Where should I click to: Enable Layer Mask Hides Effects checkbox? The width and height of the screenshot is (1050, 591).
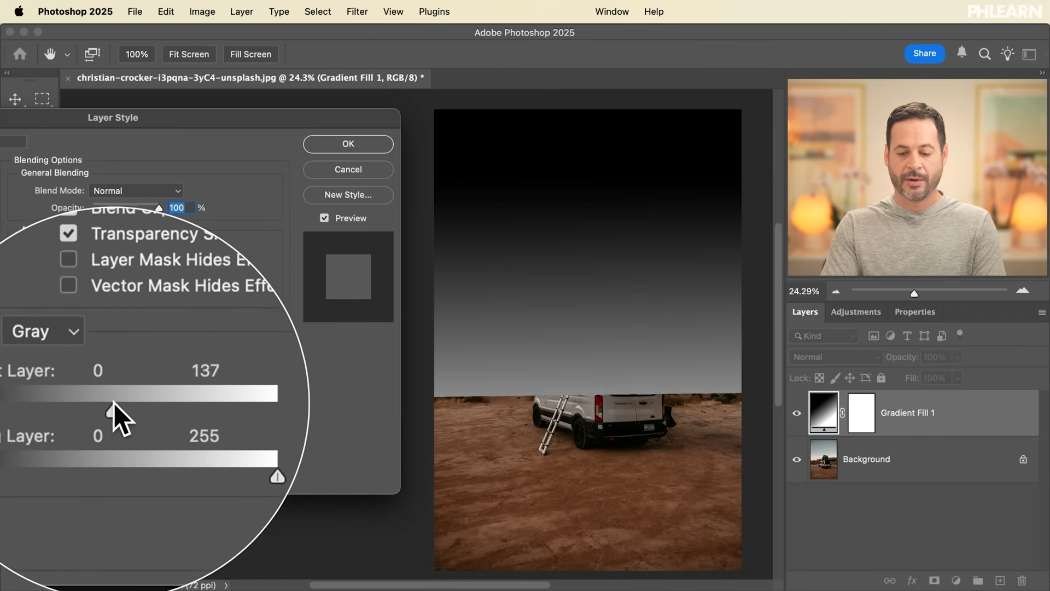pyautogui.click(x=68, y=259)
